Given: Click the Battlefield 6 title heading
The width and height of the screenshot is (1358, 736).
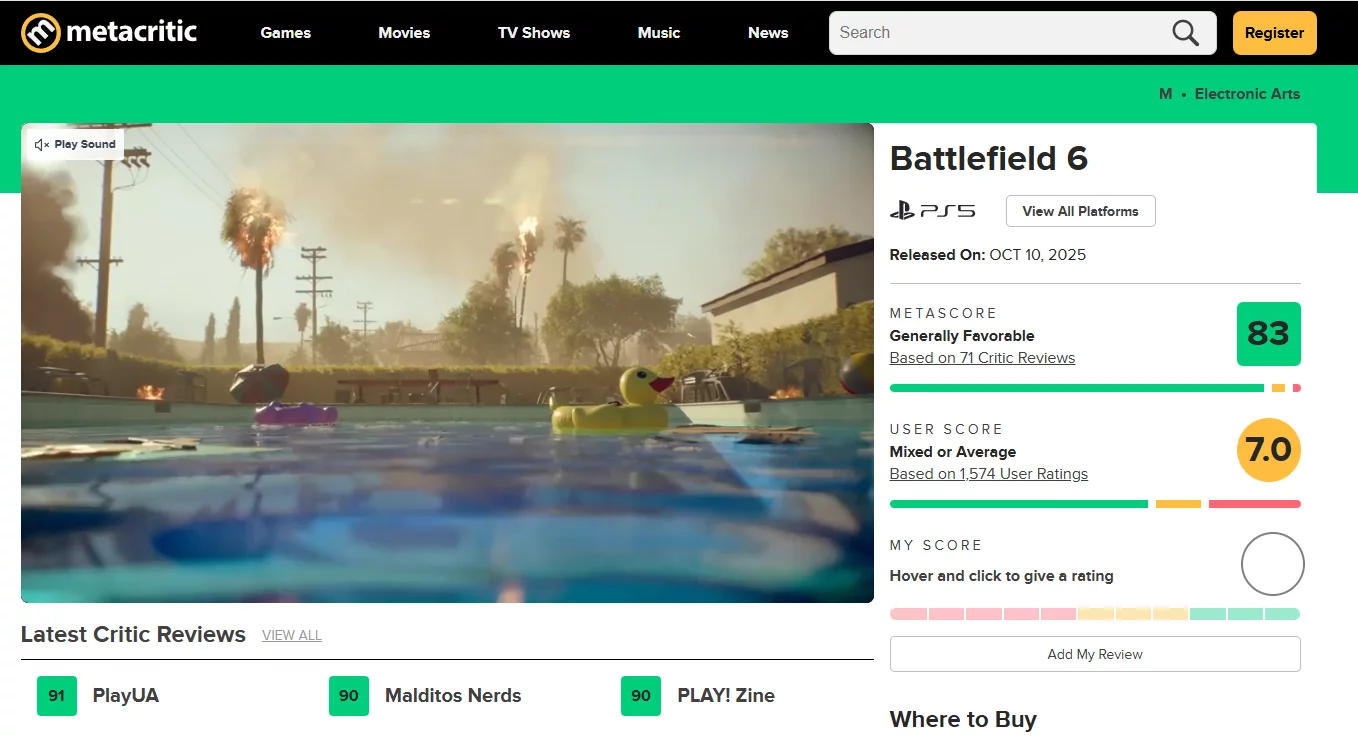Looking at the screenshot, I should [989, 159].
